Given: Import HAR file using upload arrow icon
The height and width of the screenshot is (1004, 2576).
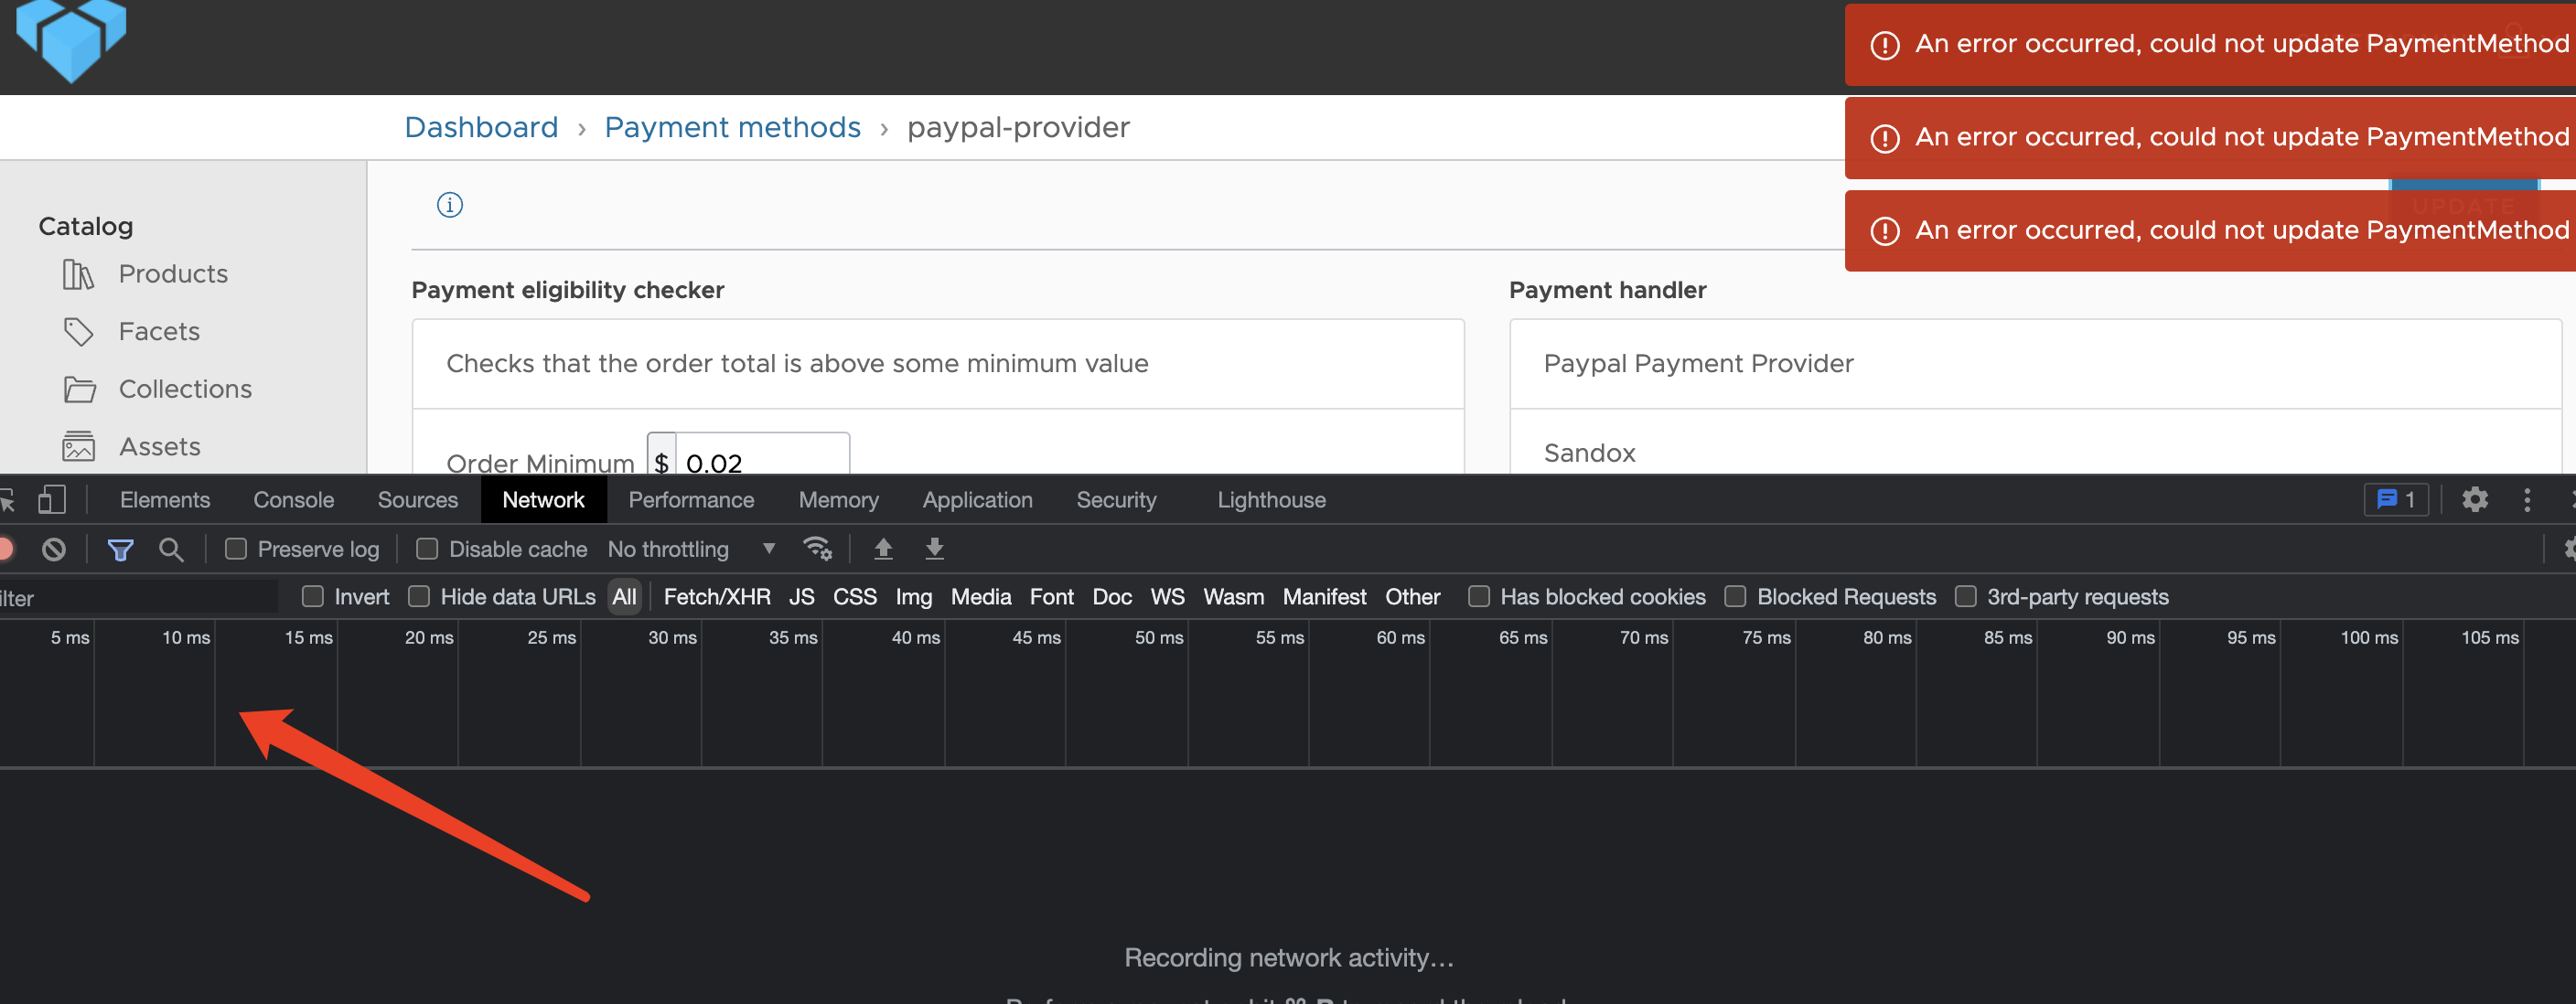Looking at the screenshot, I should pos(884,549).
